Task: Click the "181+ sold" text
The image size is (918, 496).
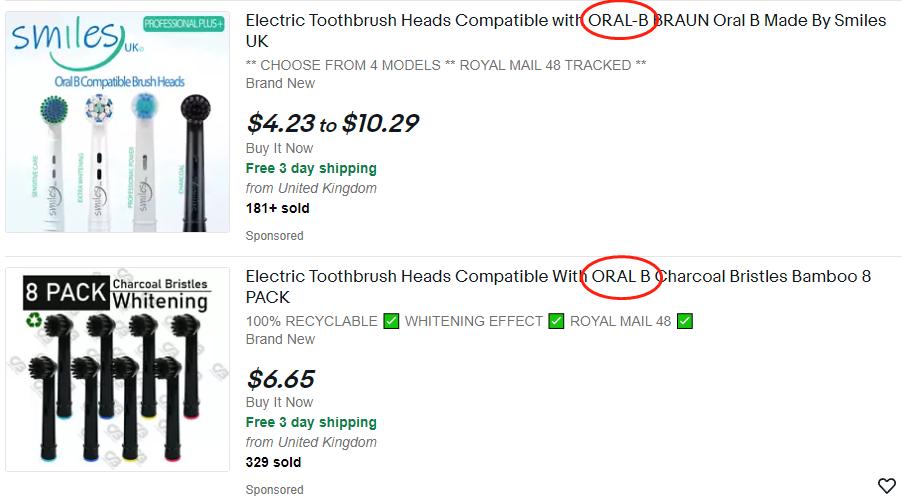Action: click(277, 208)
